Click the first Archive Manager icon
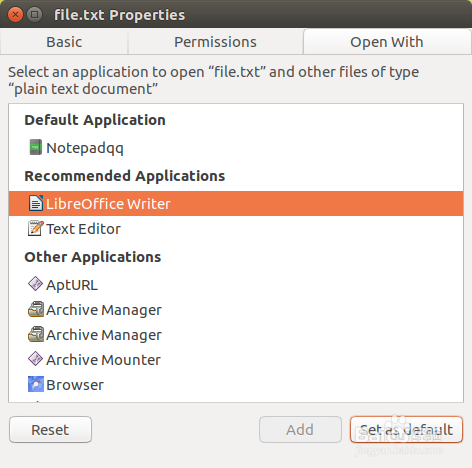The width and height of the screenshot is (472, 468). [35, 309]
